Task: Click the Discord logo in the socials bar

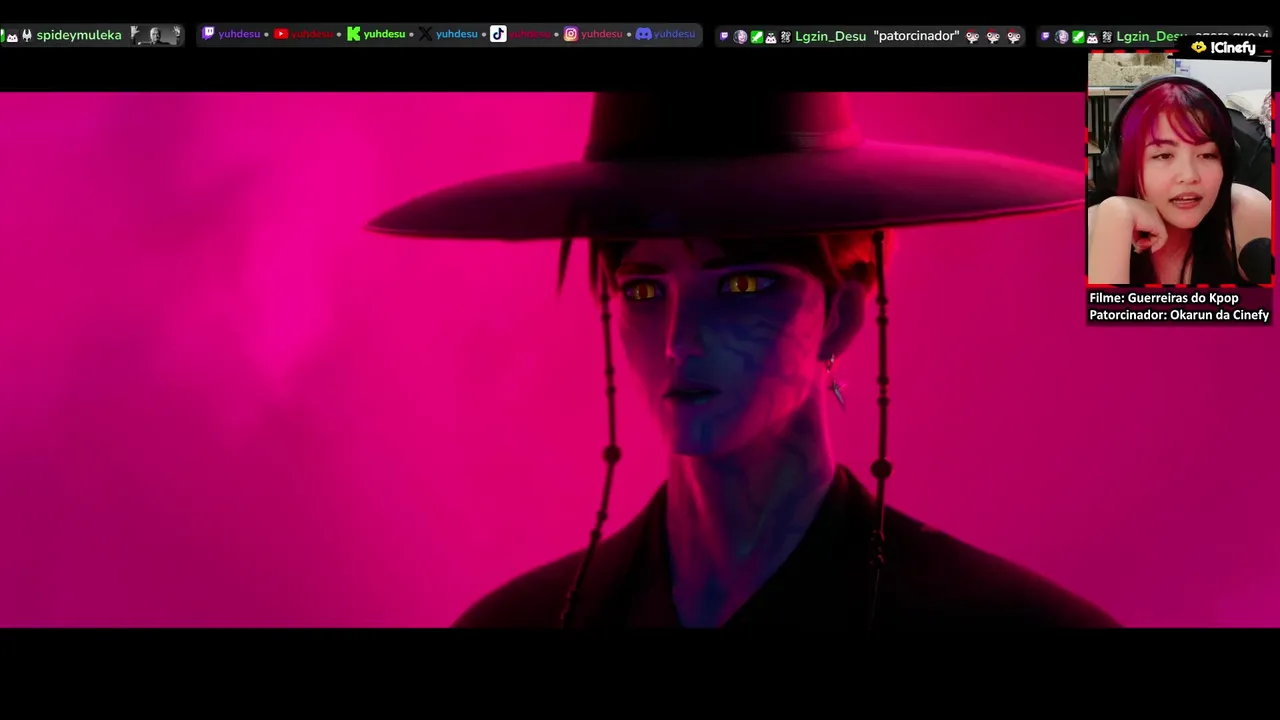Action: [x=643, y=34]
